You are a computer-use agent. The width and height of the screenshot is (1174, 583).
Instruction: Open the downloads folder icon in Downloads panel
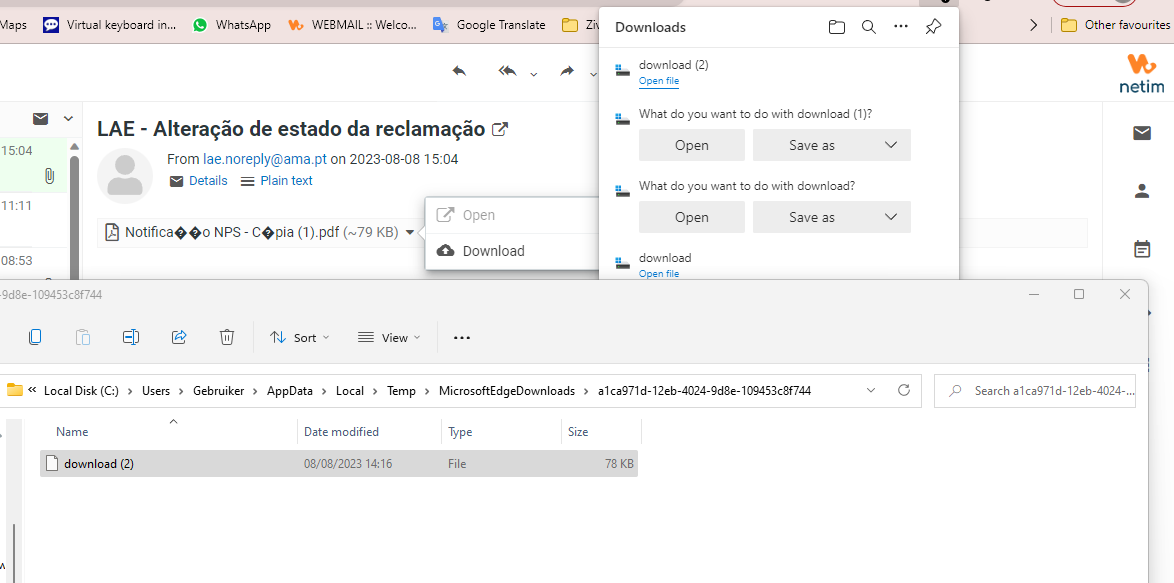[837, 27]
